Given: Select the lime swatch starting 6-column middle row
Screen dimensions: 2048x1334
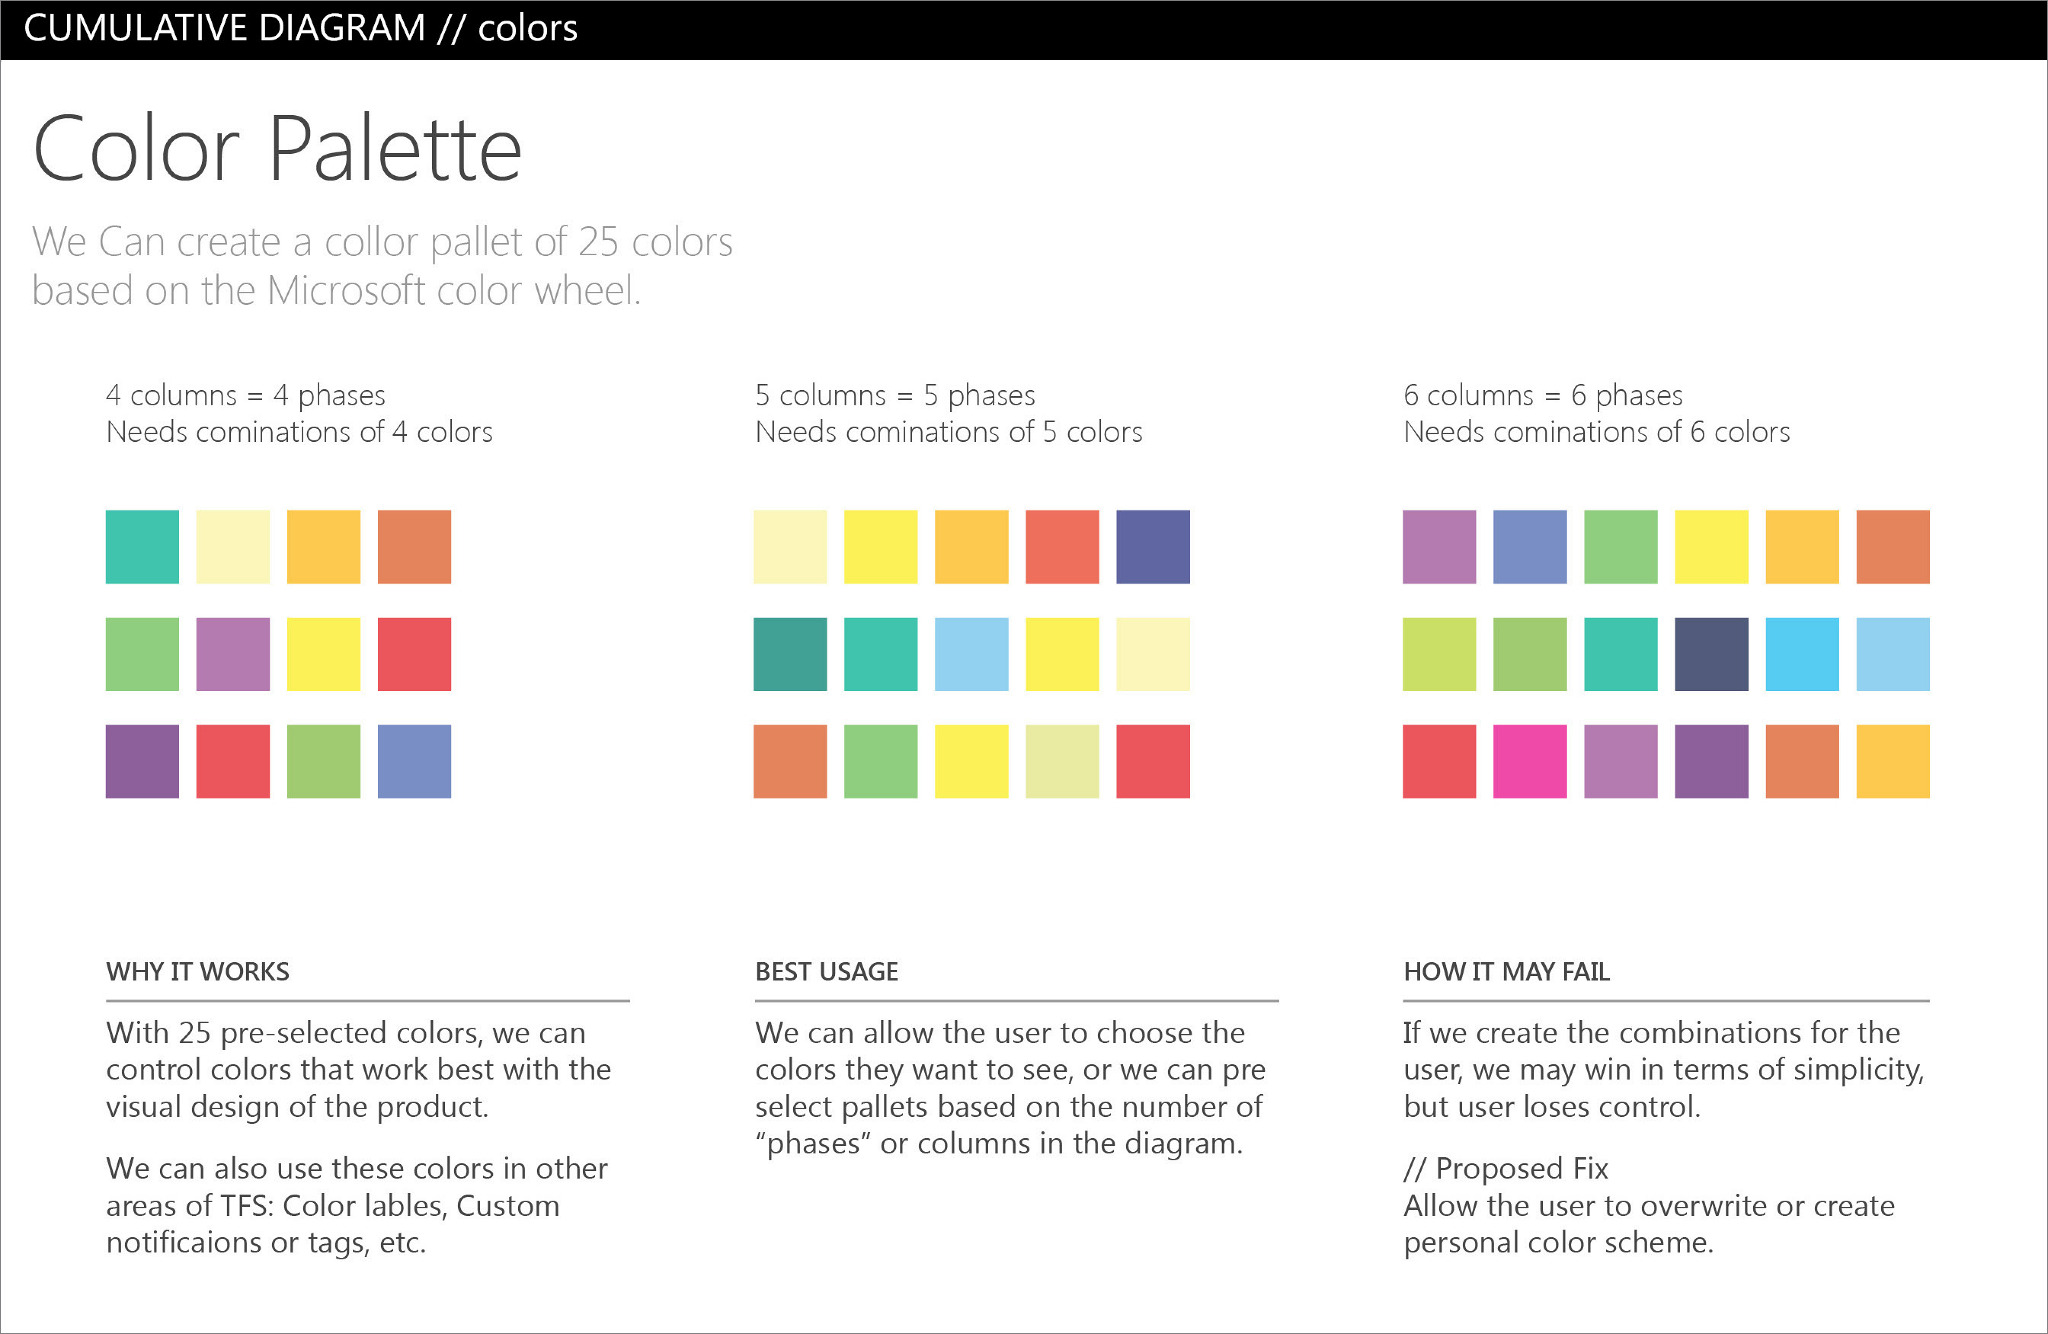Looking at the screenshot, I should [x=1439, y=654].
